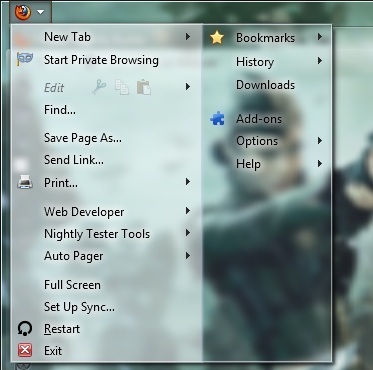373x370 pixels.
Task: Click the Firefox logo icon
Action: pos(23,12)
